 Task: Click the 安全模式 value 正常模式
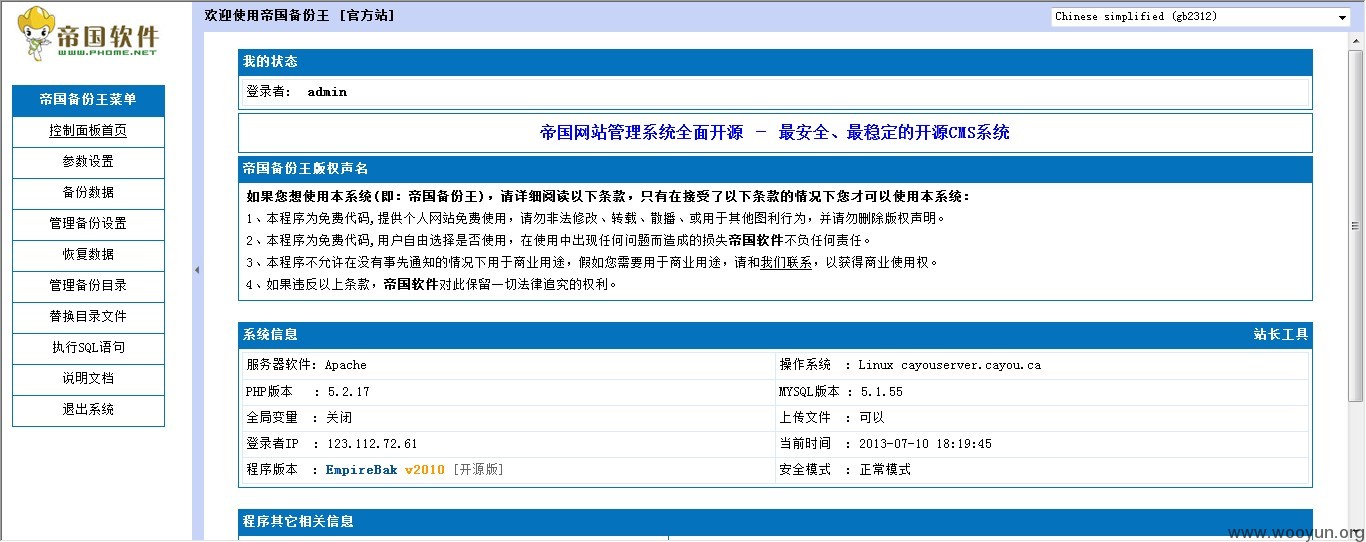point(885,470)
